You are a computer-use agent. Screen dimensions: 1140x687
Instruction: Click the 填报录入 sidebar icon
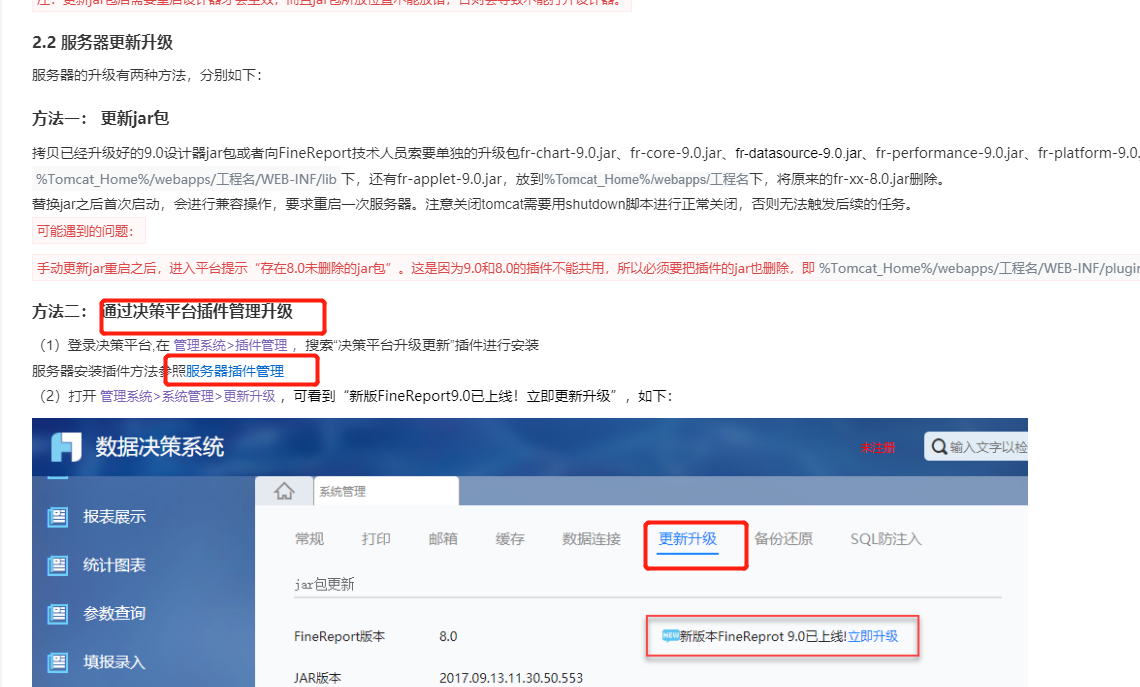pyautogui.click(x=57, y=662)
